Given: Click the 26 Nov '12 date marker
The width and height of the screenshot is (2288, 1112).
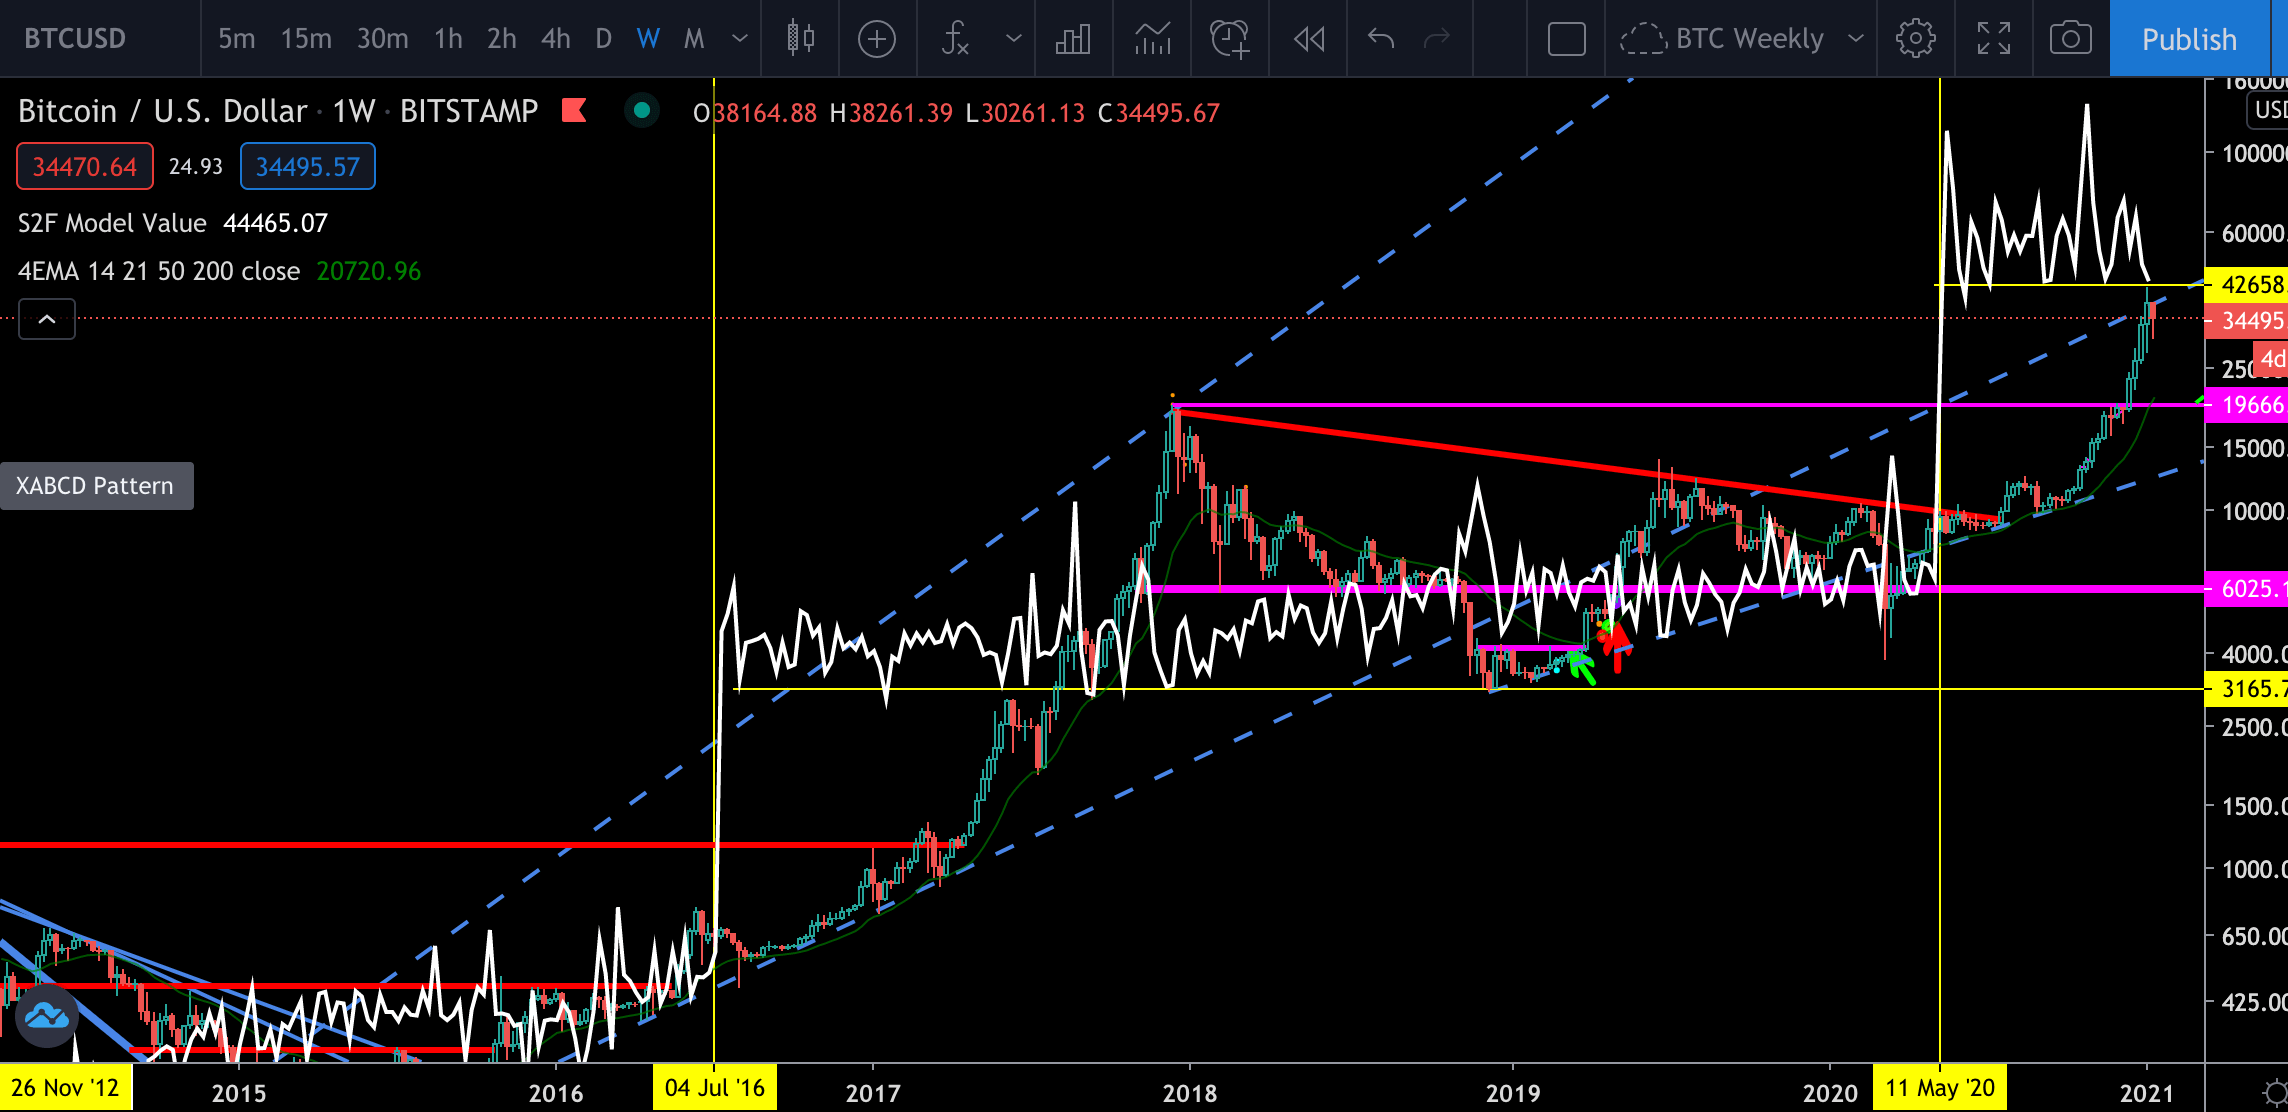Looking at the screenshot, I should point(65,1088).
